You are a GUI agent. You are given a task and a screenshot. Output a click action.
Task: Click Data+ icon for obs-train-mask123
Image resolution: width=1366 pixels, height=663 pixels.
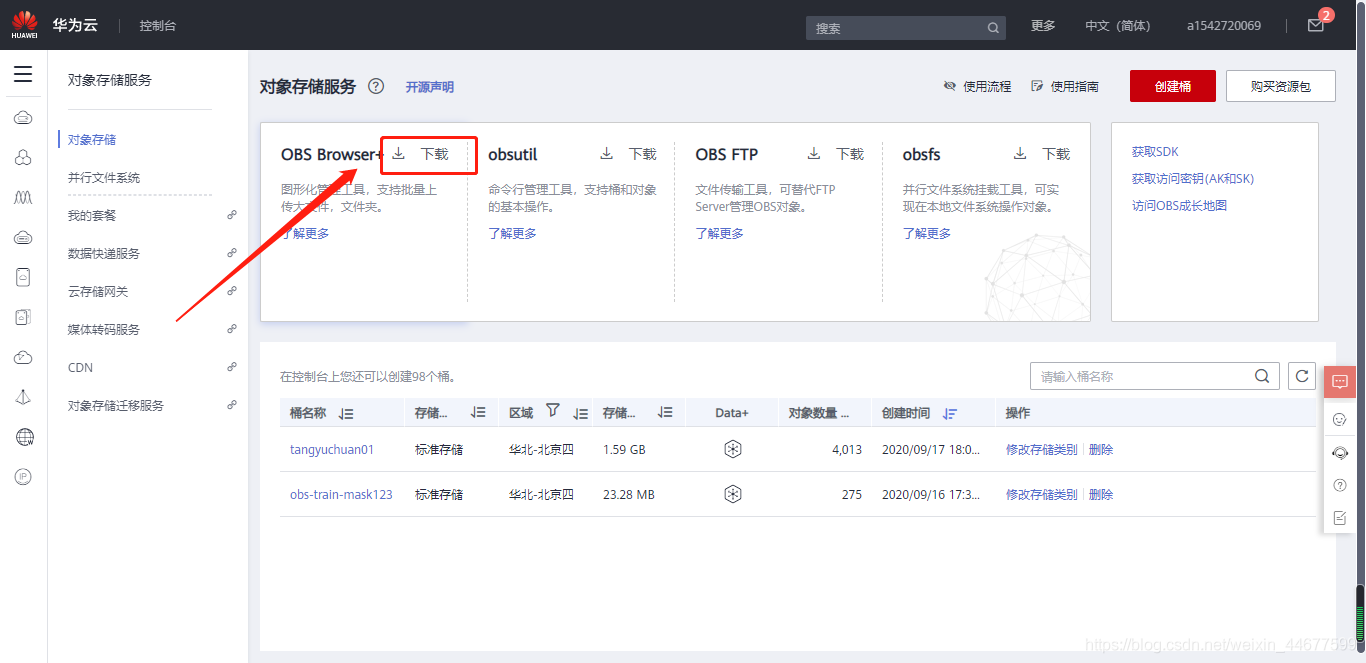point(733,494)
